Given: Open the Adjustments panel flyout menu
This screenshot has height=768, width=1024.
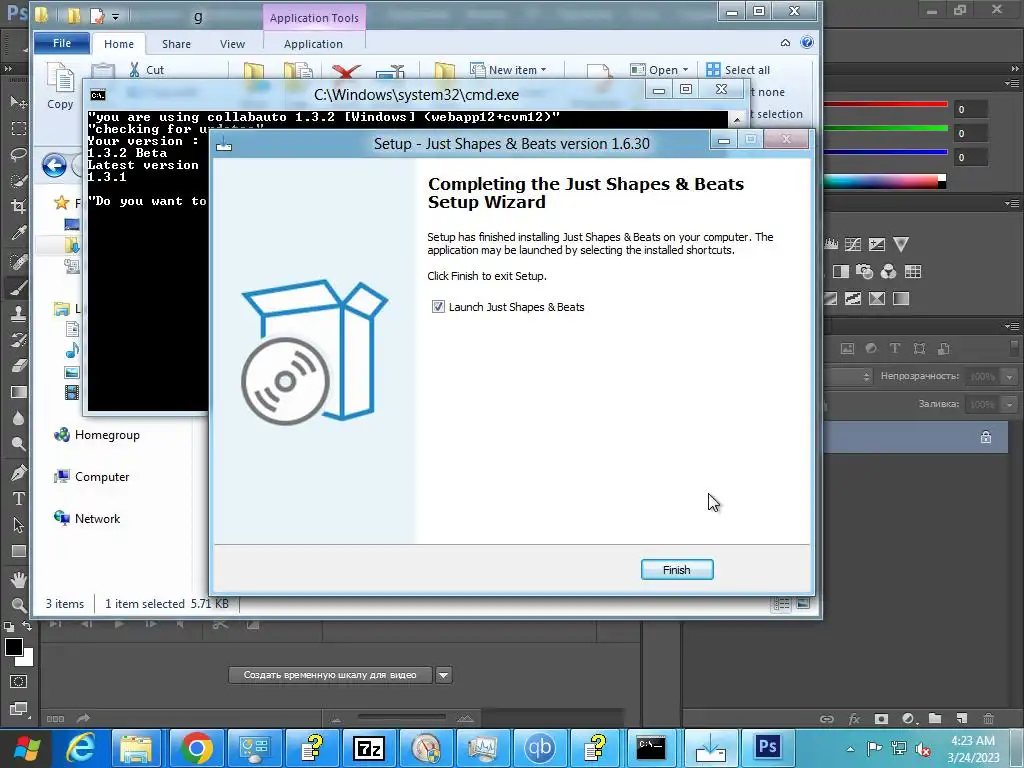Looking at the screenshot, I should [x=1011, y=204].
